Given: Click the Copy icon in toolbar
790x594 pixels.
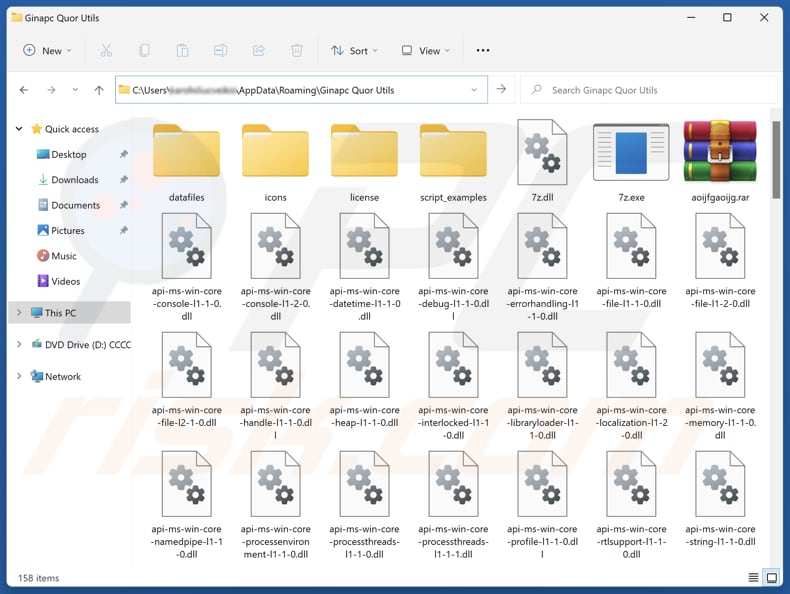Looking at the screenshot, I should (x=145, y=51).
